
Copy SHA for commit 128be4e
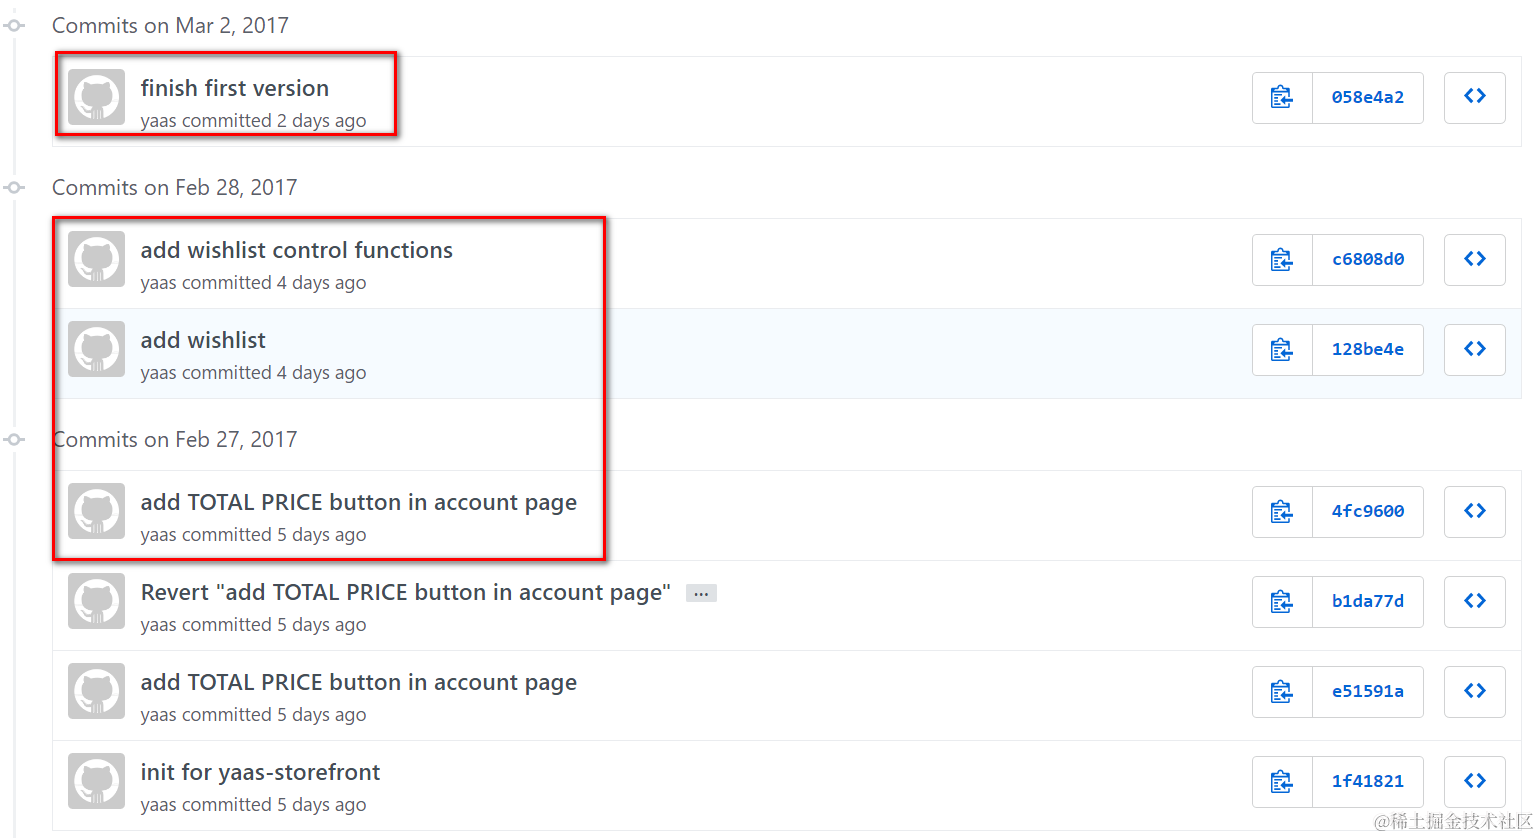click(1282, 349)
